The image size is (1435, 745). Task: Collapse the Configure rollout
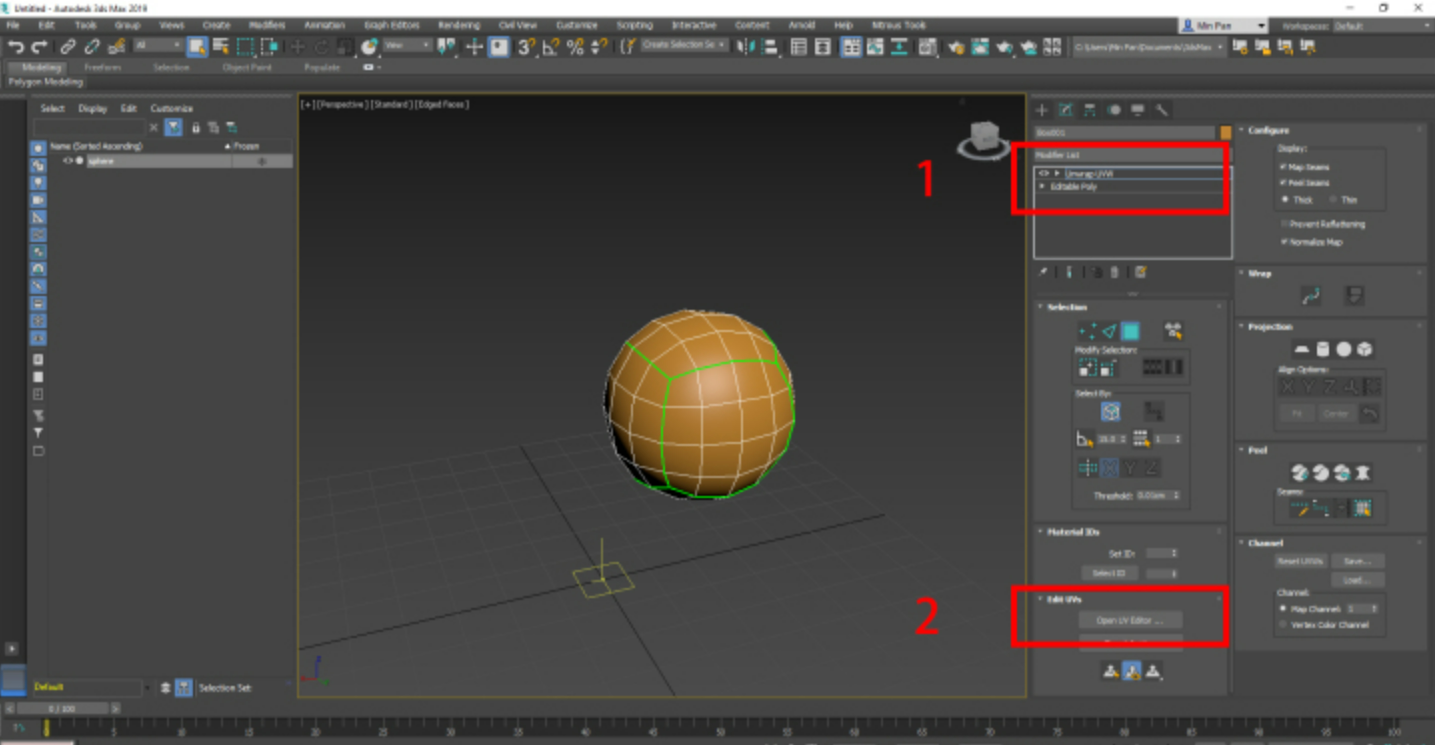coord(1268,130)
